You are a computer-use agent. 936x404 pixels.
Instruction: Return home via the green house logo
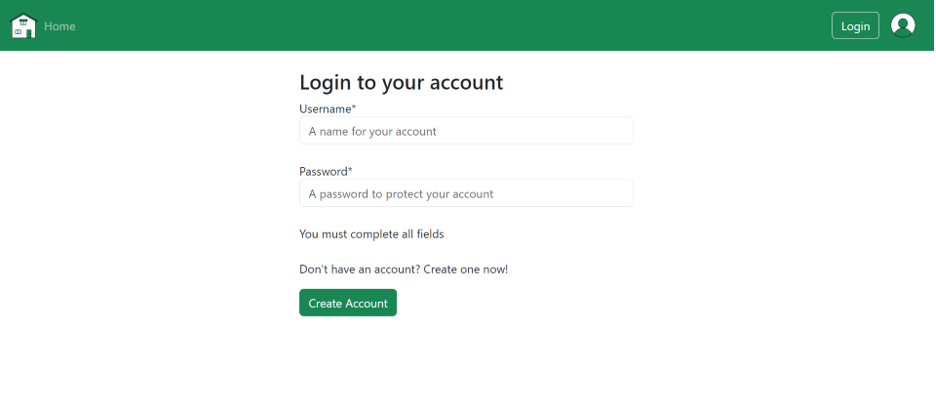tap(23, 26)
